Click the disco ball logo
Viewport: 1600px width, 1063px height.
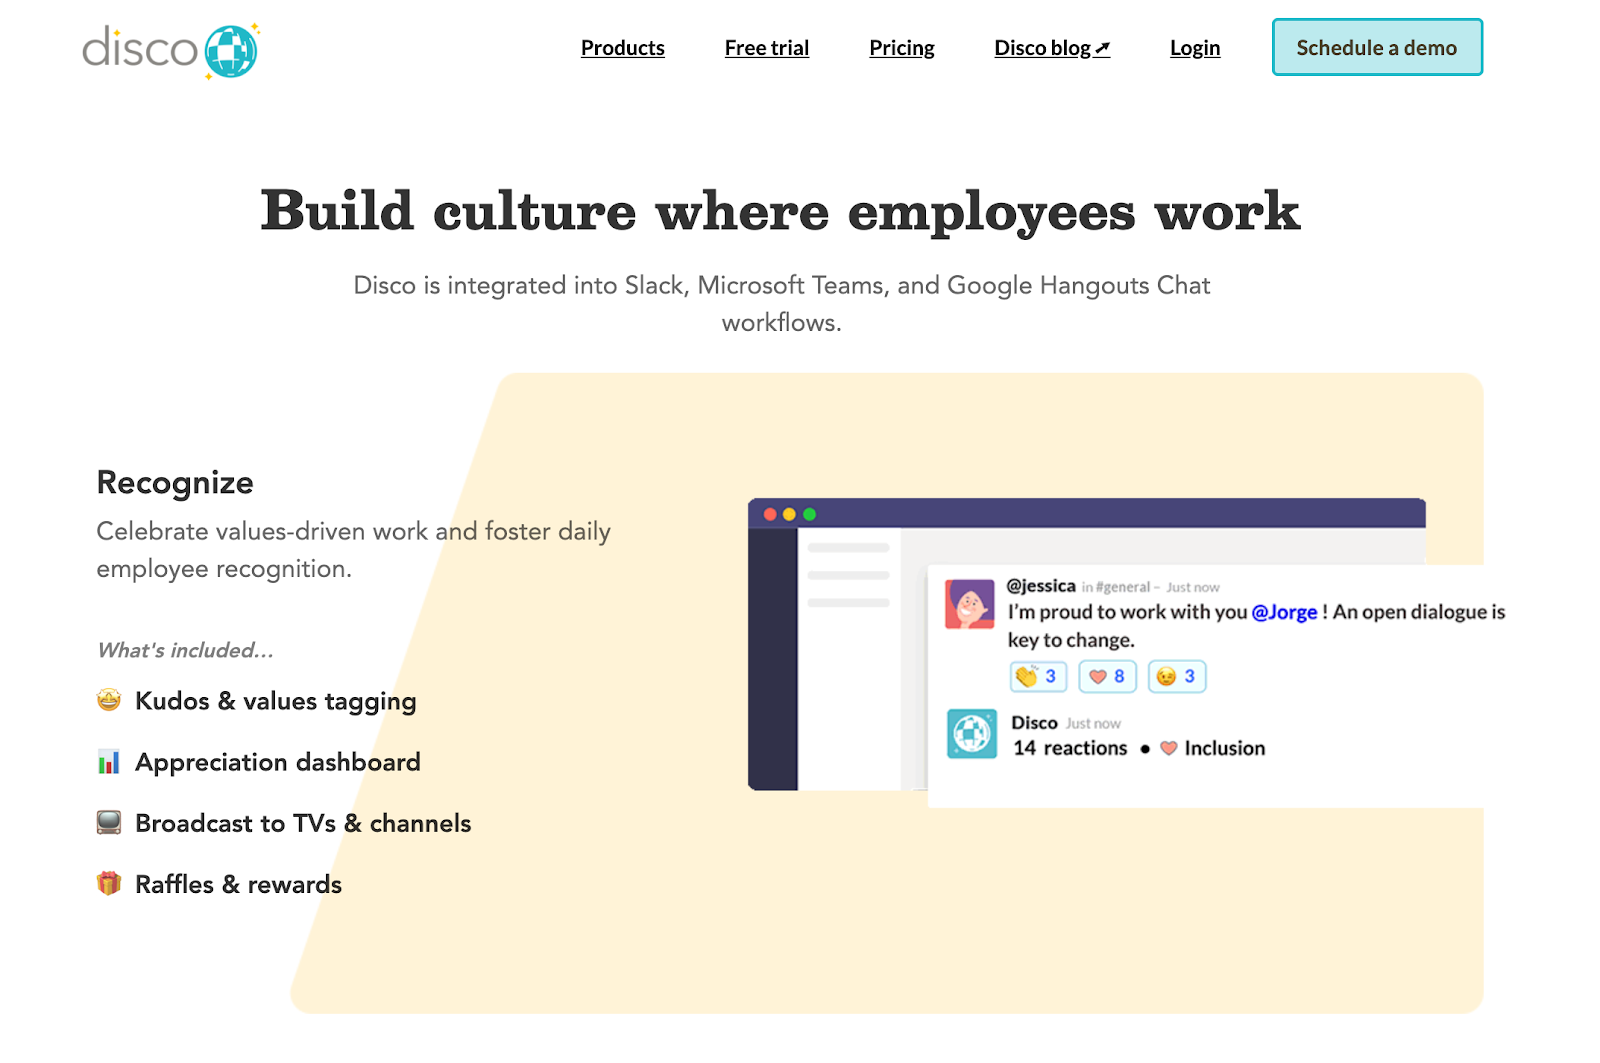point(229,48)
